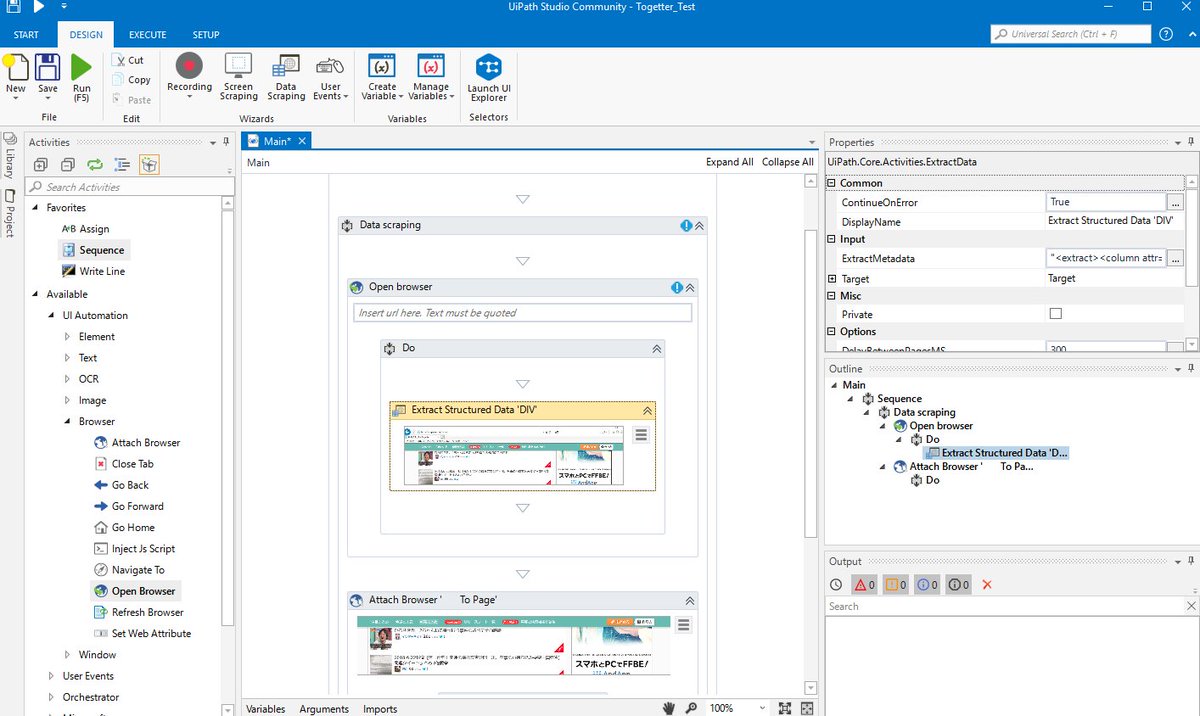1200x716 pixels.
Task: Expand the OCR activities group
Action: click(69, 379)
